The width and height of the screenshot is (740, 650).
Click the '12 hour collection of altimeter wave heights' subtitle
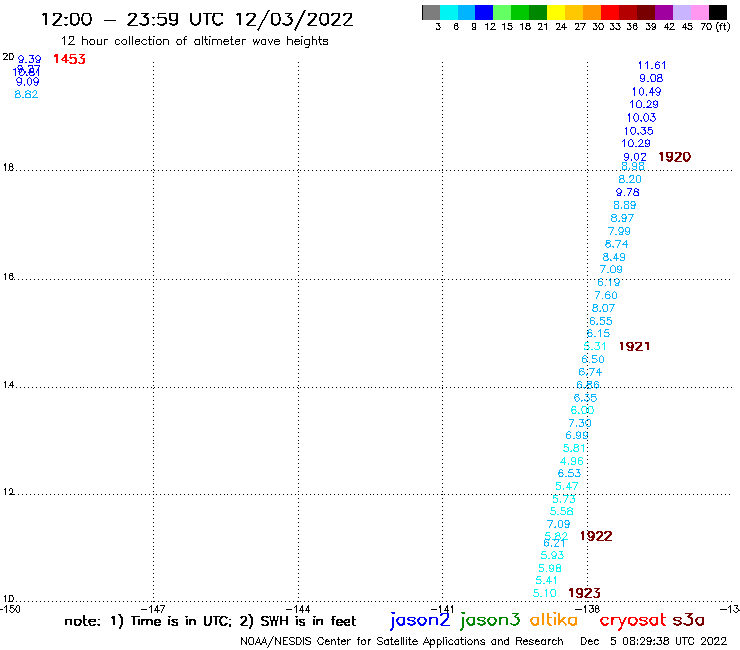pyautogui.click(x=194, y=41)
